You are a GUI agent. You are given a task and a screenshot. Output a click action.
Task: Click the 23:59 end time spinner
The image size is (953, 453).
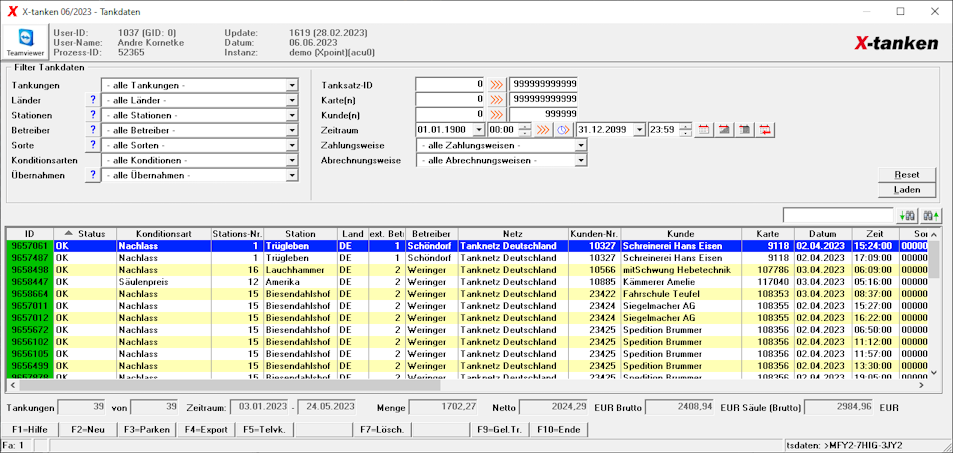pyautogui.click(x=686, y=130)
